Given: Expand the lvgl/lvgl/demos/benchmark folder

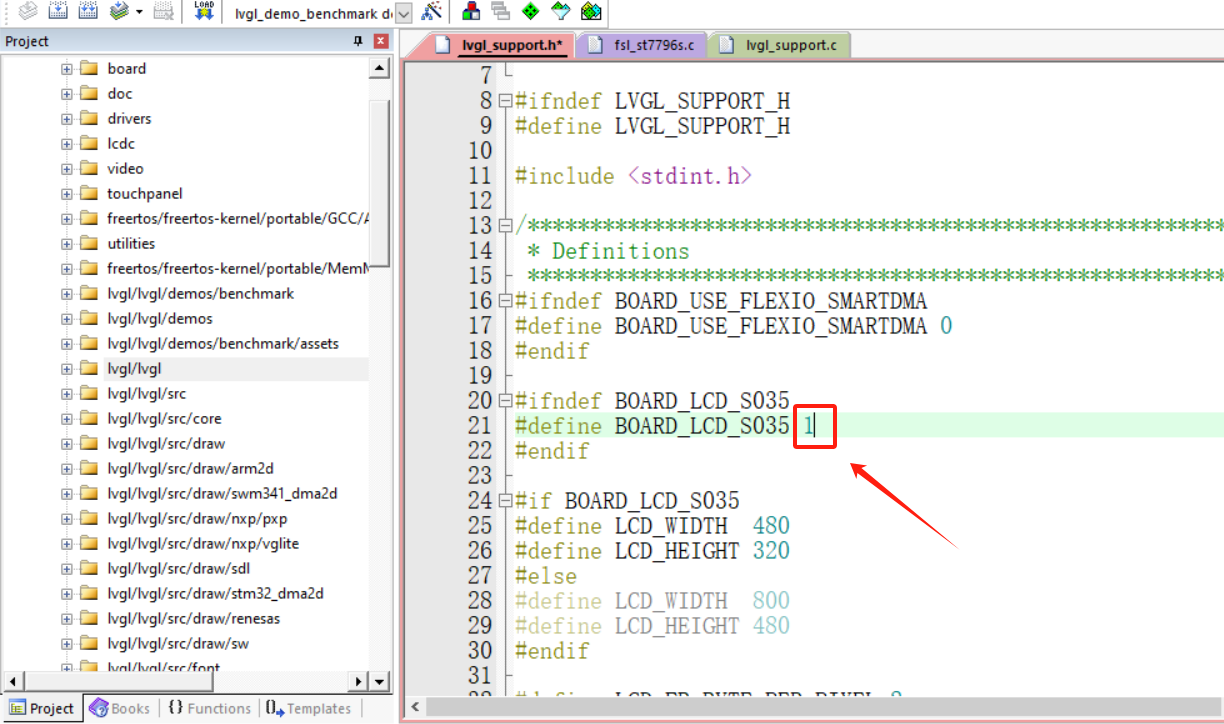Looking at the screenshot, I should pyautogui.click(x=66, y=294).
